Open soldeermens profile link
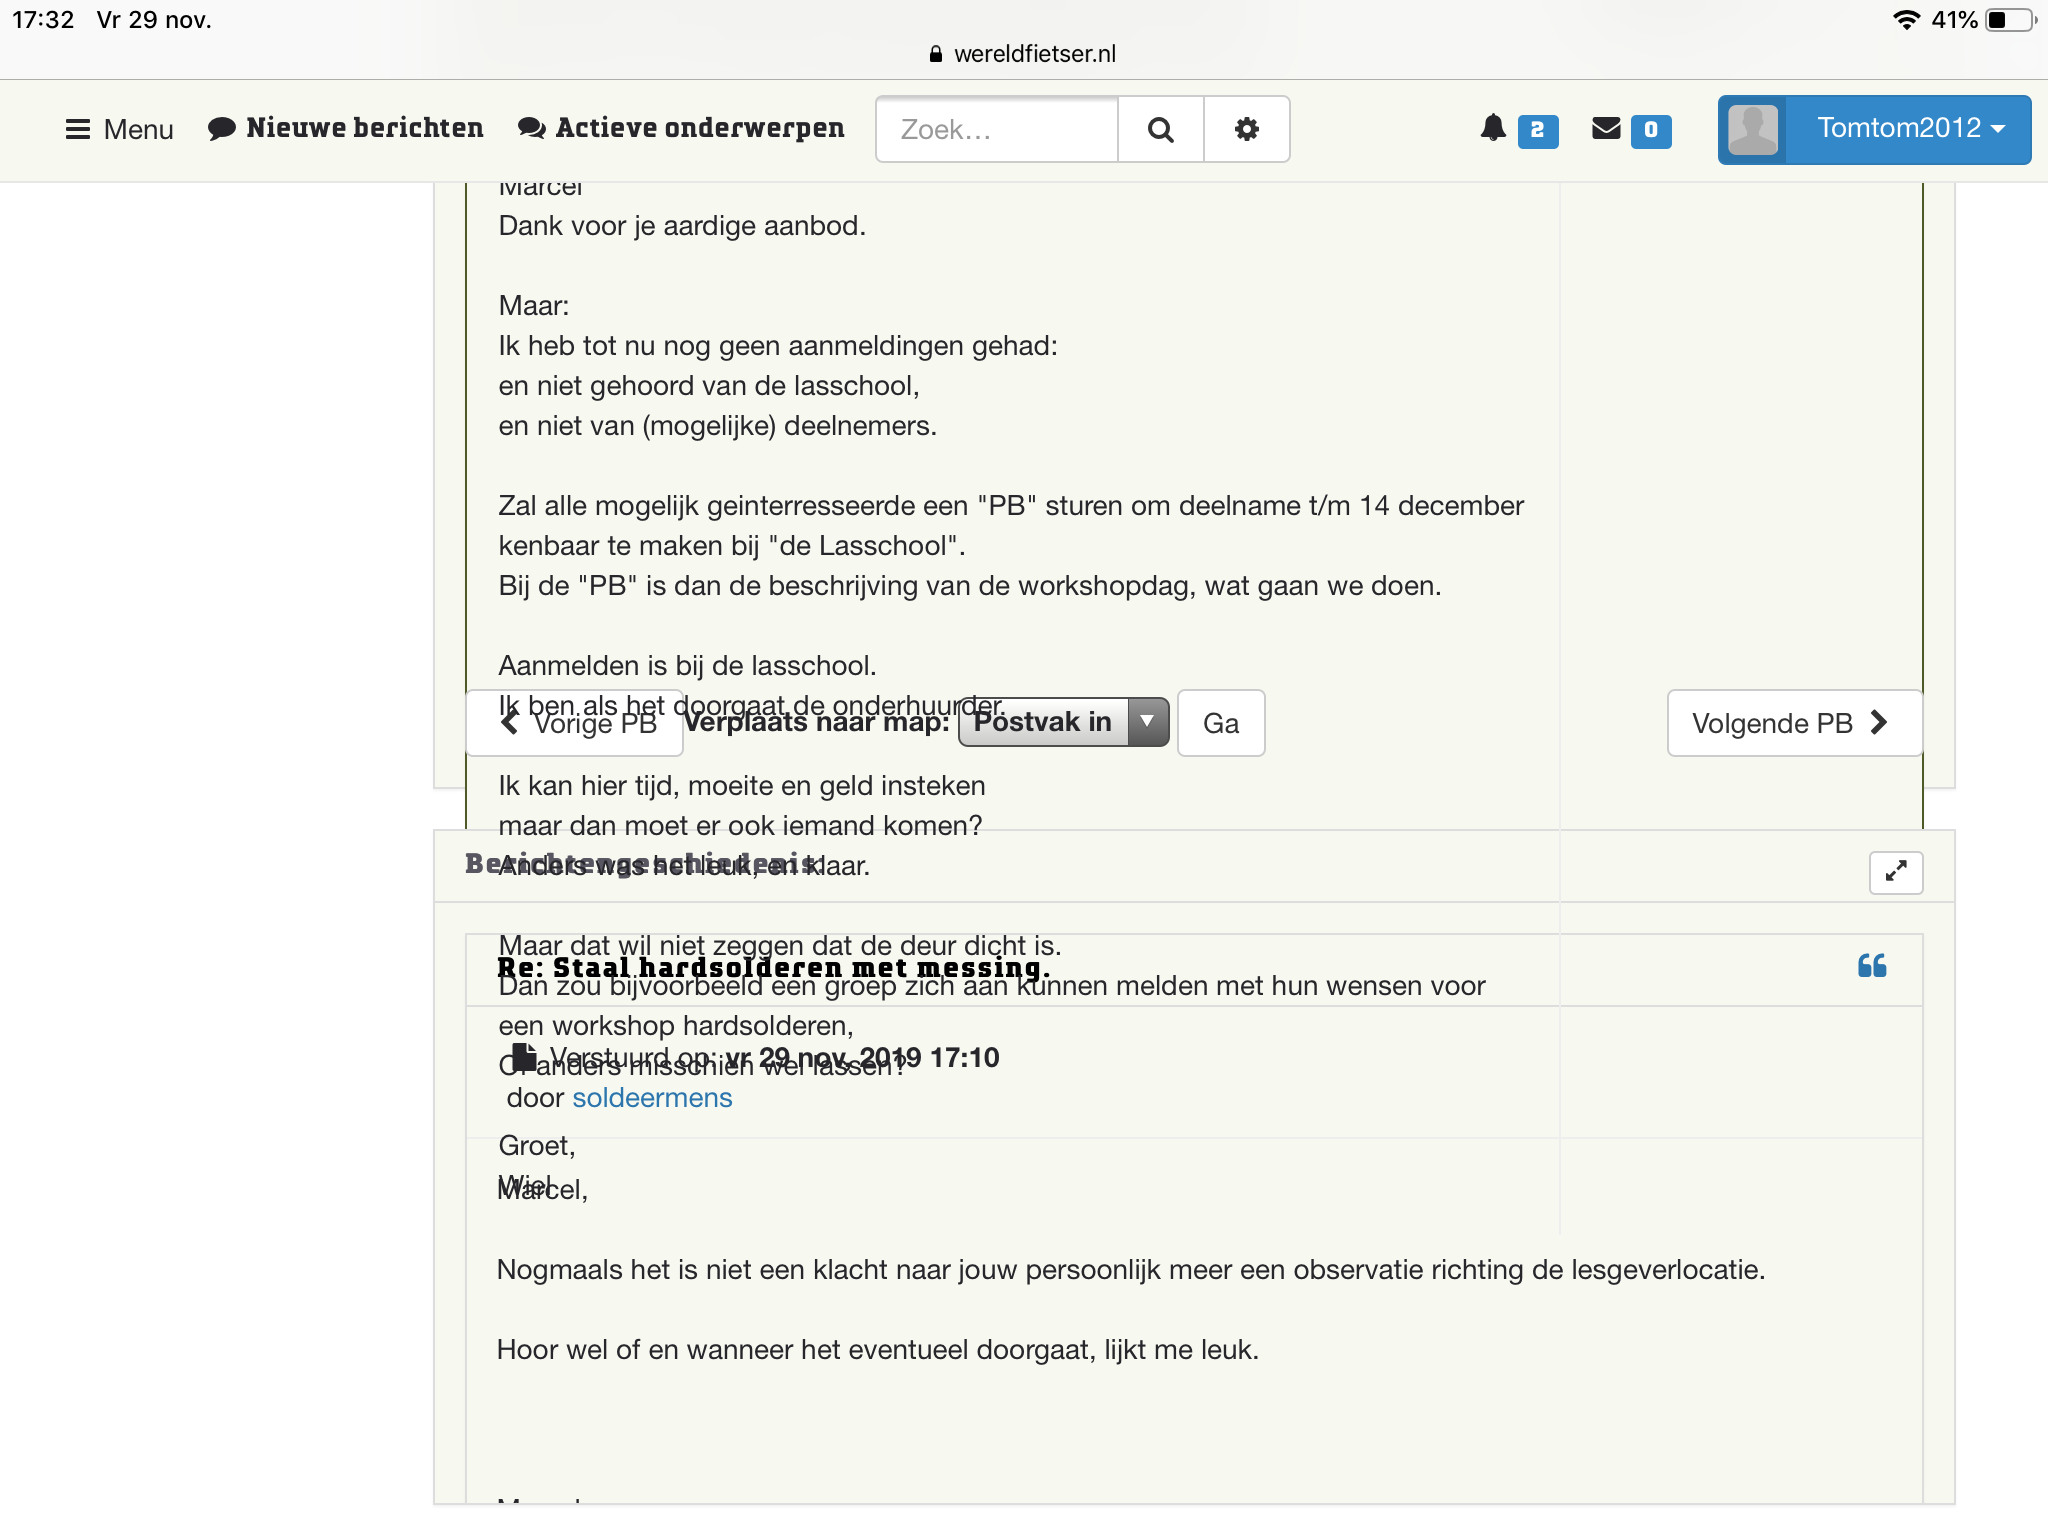 pyautogui.click(x=652, y=1098)
